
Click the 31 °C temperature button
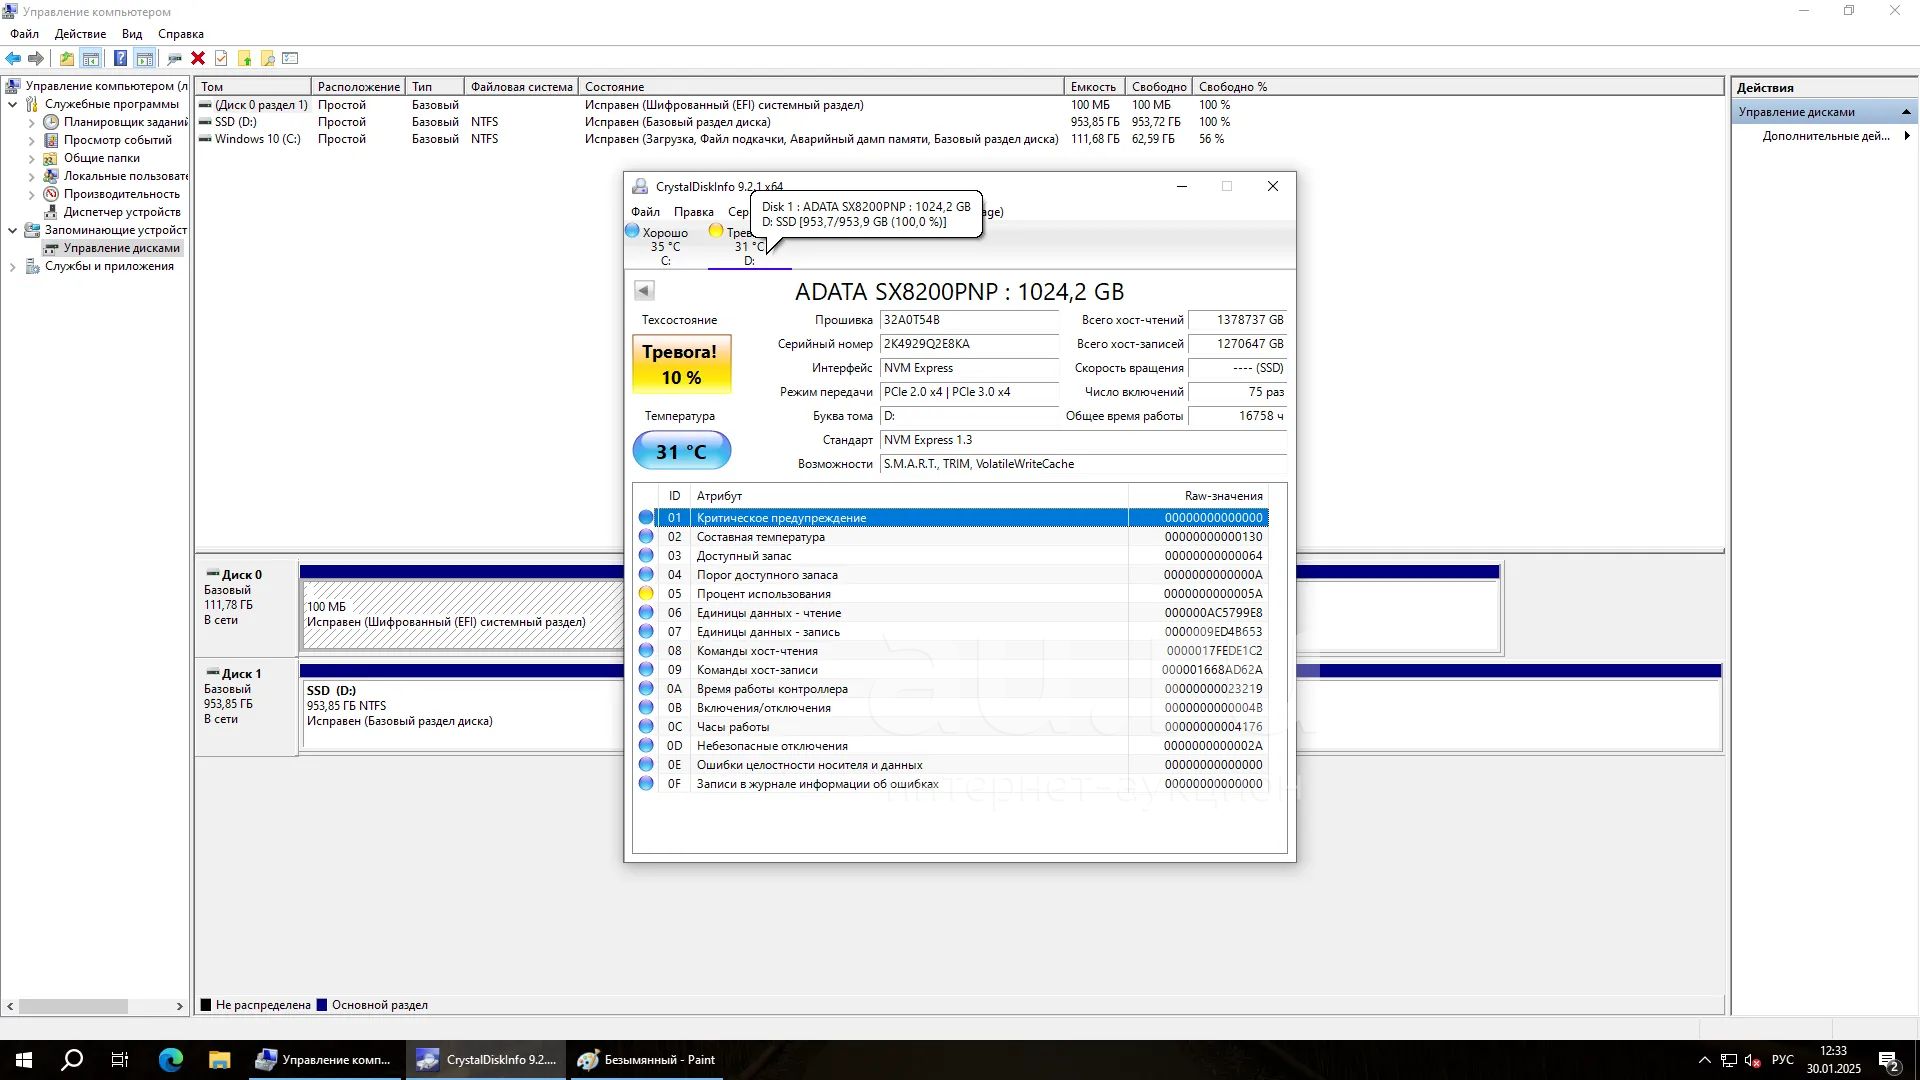click(x=681, y=451)
